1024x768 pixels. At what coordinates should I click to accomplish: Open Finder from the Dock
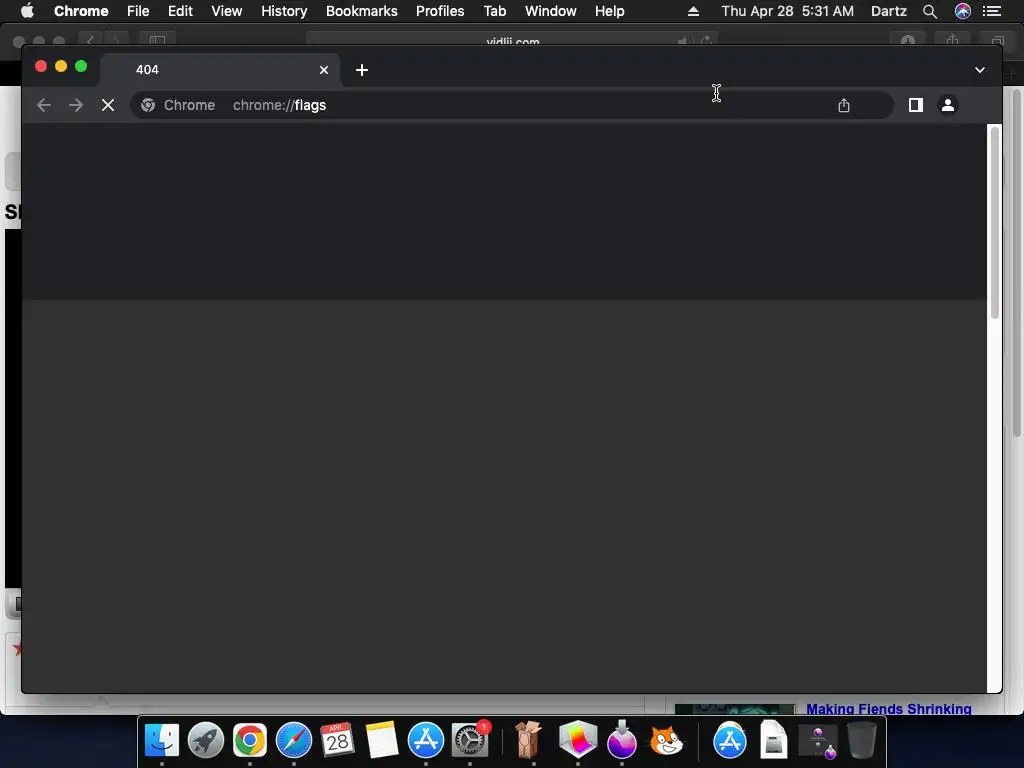pyautogui.click(x=161, y=741)
